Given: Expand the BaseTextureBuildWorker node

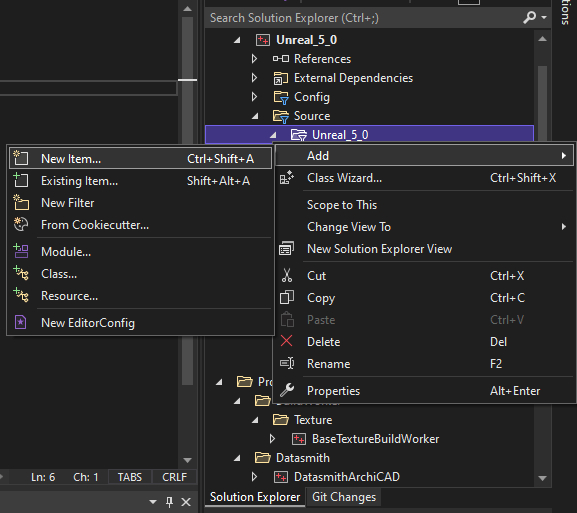Looking at the screenshot, I should tap(272, 439).
